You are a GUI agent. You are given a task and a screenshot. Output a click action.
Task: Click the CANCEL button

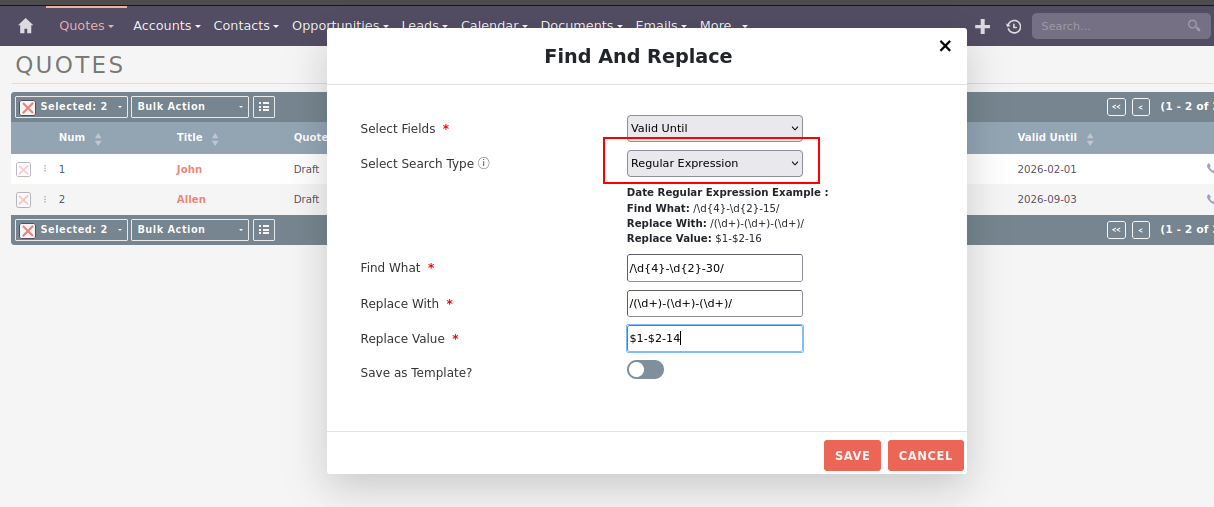(x=925, y=455)
